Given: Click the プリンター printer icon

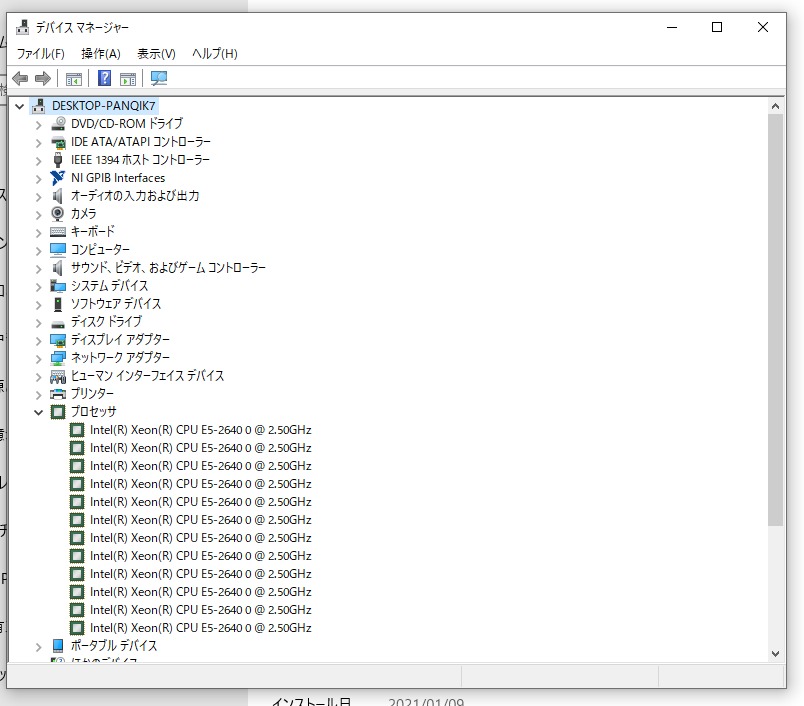Looking at the screenshot, I should coord(58,394).
